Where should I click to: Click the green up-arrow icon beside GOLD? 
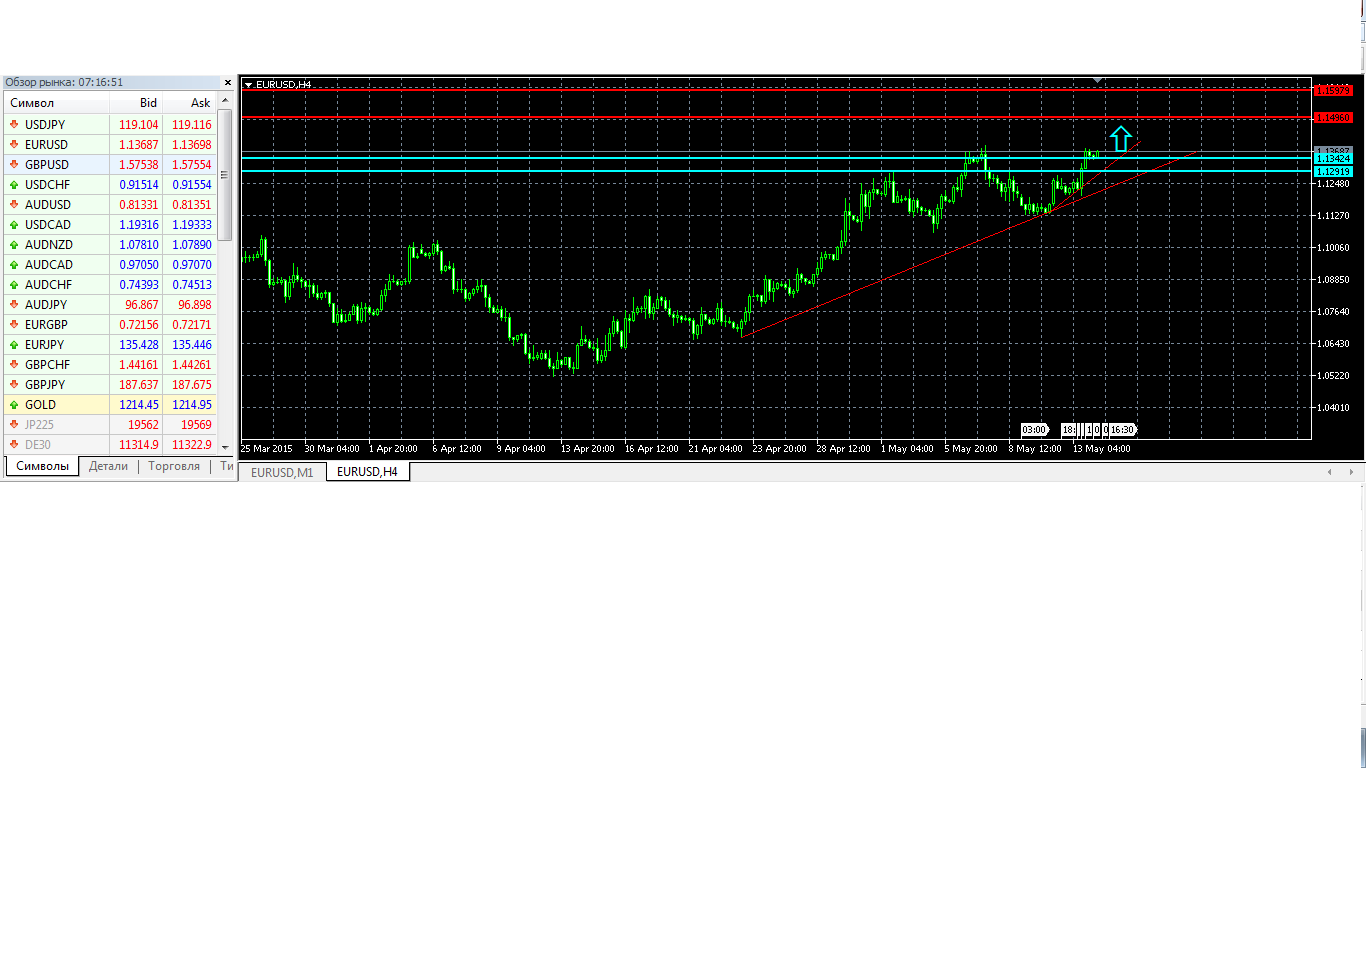14,405
